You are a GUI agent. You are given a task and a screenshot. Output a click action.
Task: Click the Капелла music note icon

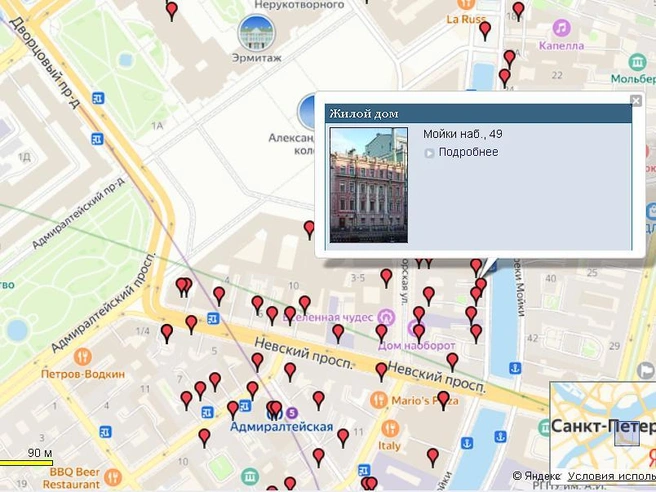tap(561, 28)
